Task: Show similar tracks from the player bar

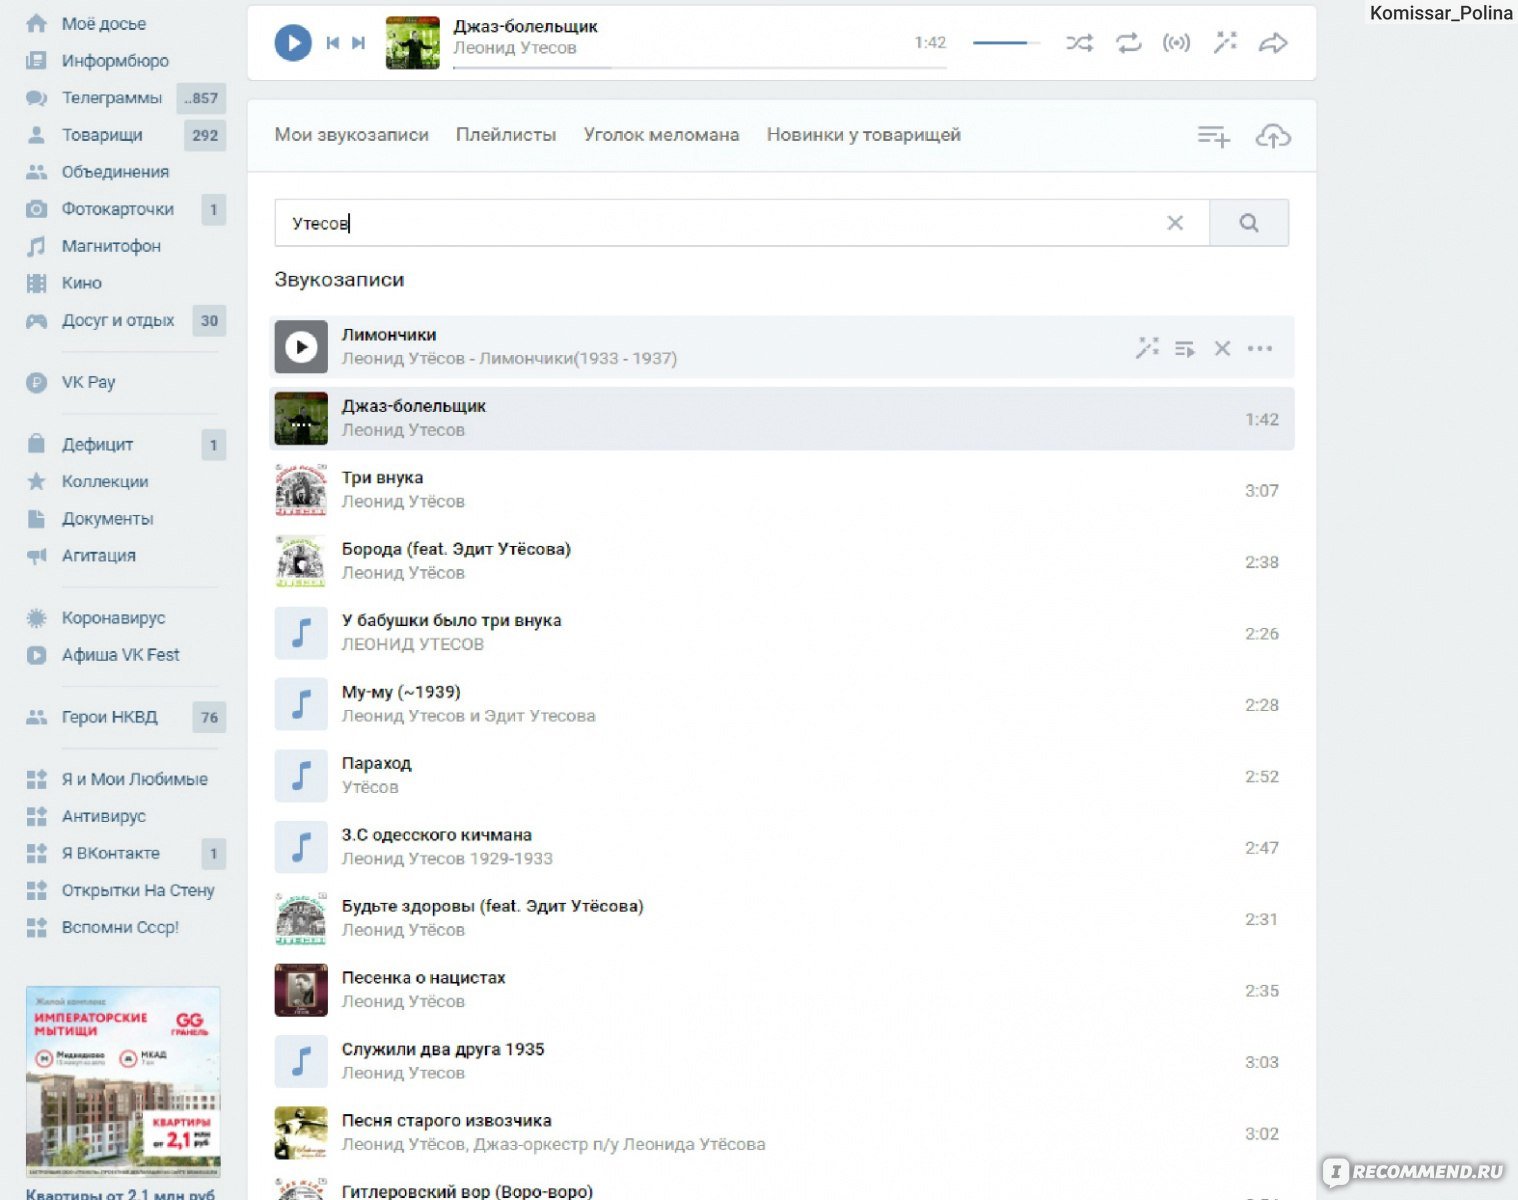Action: [1225, 42]
